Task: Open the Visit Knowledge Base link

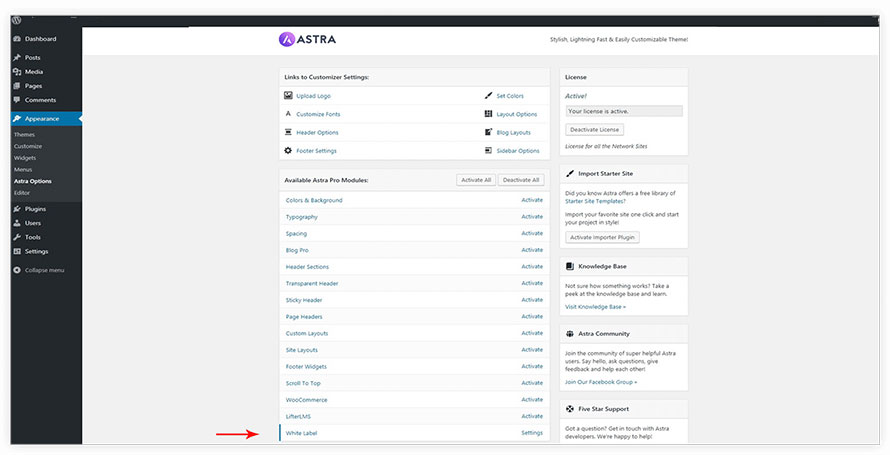Action: click(595, 307)
